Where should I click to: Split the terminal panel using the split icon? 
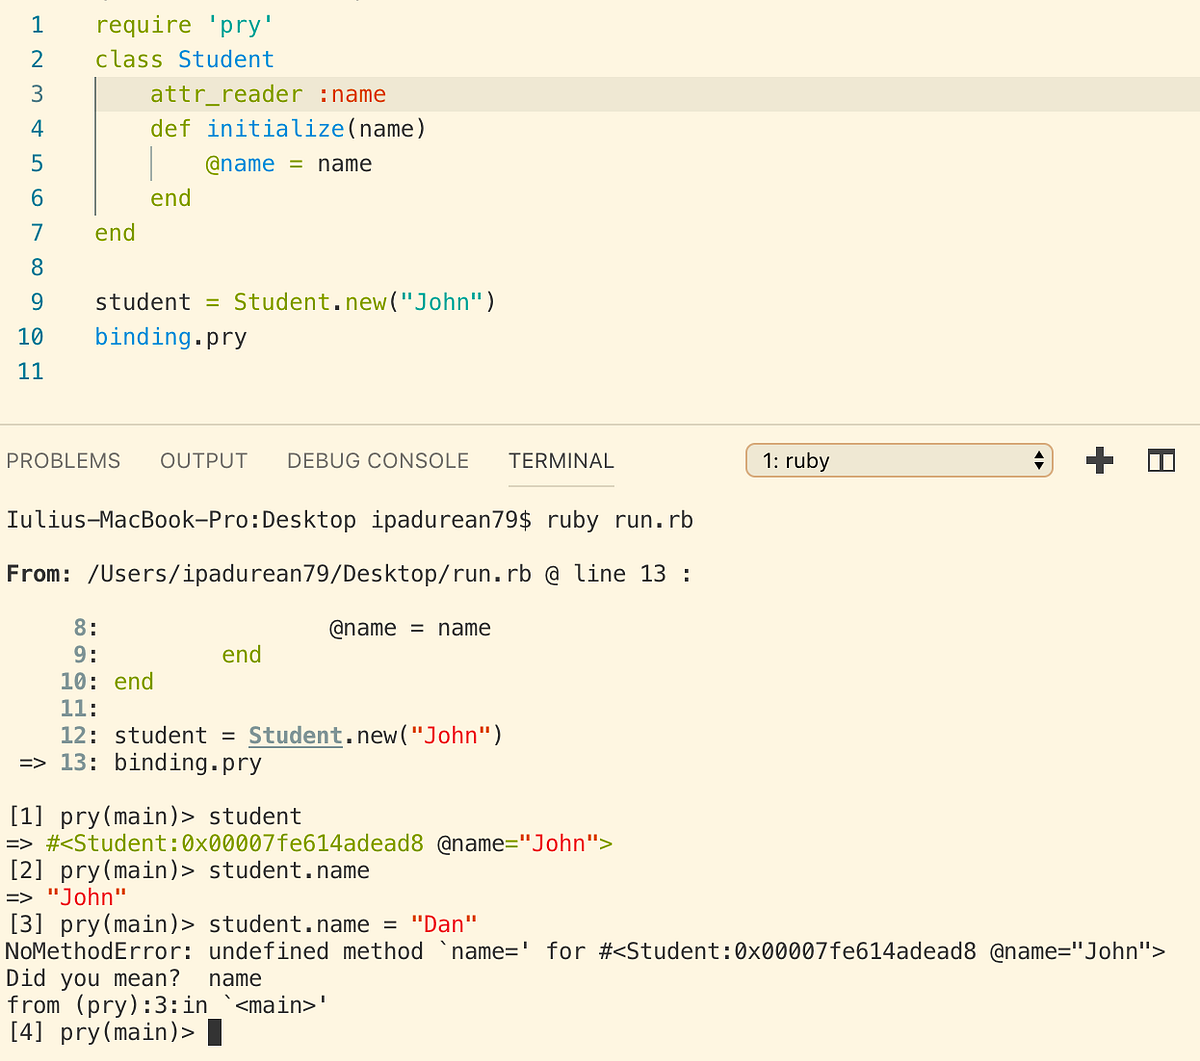pos(1161,460)
